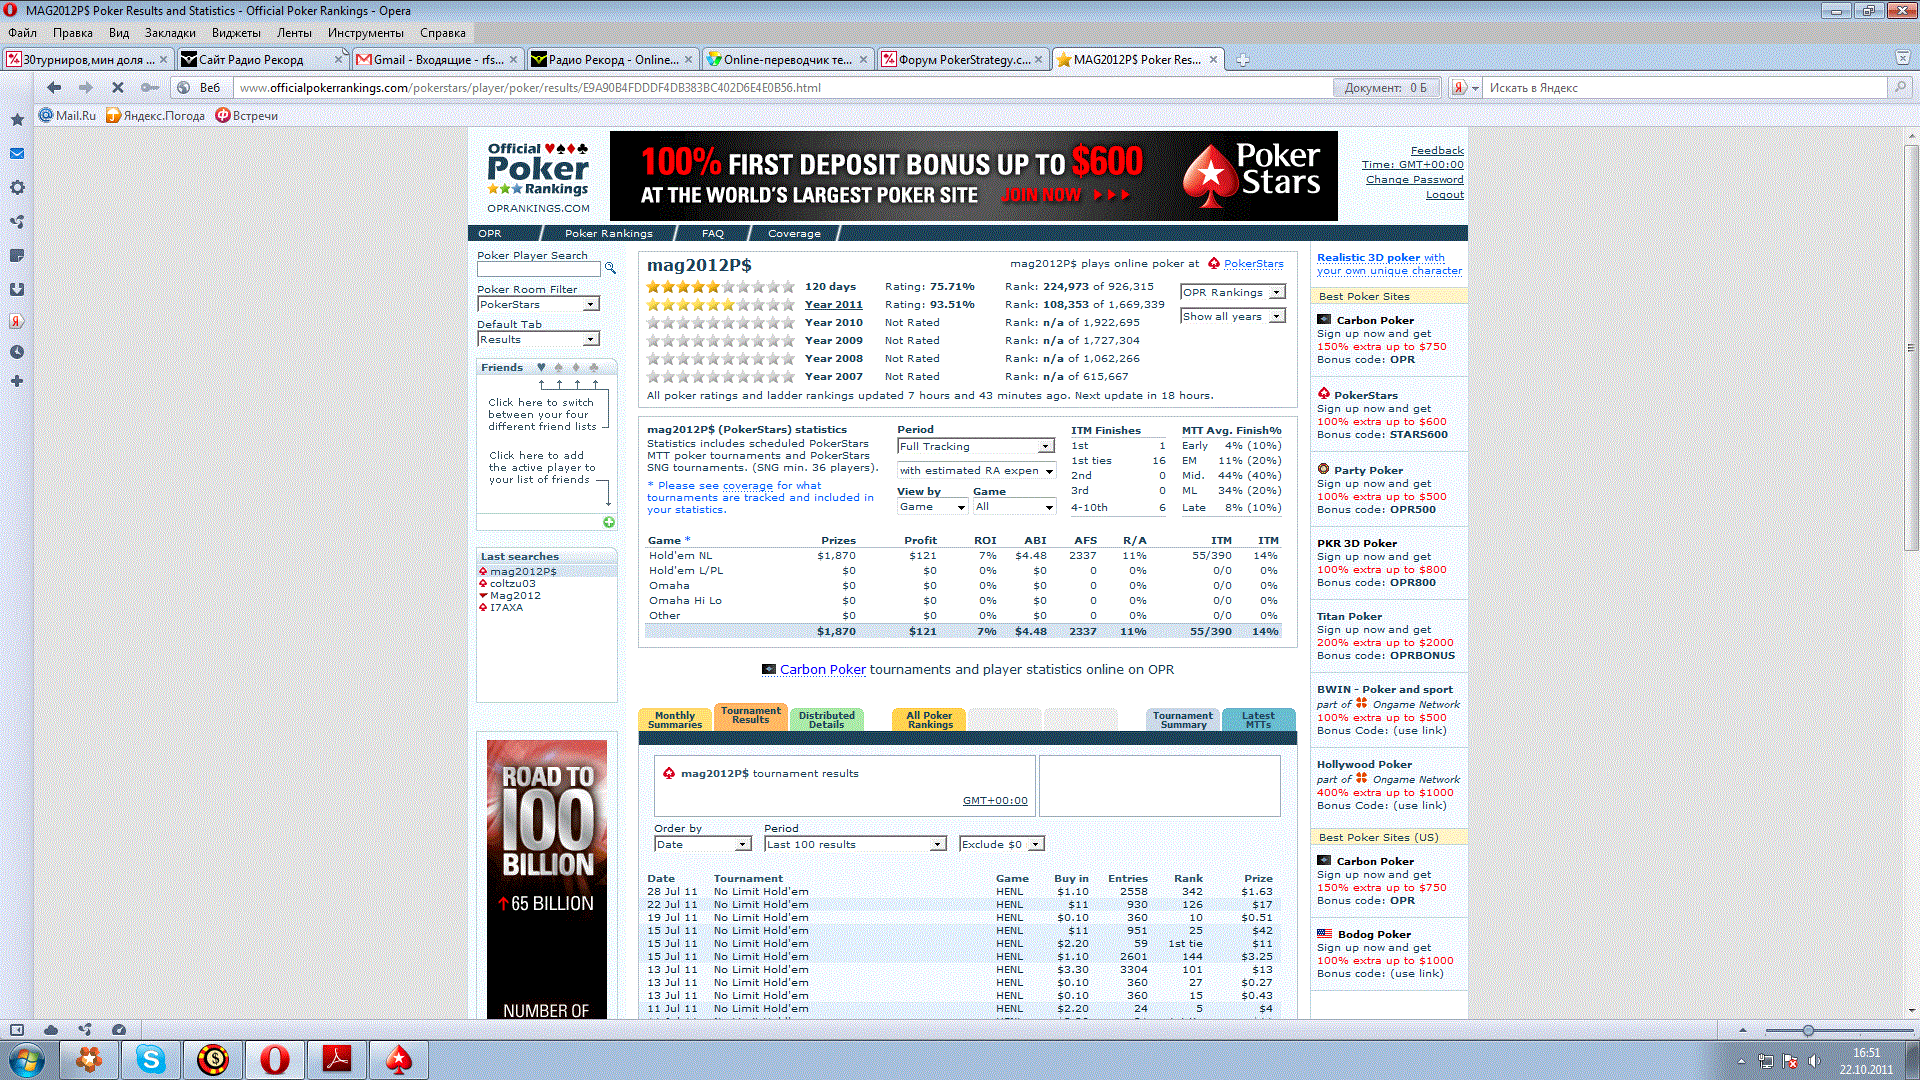Open the Widgets gear panel in Opera sidebar
1920x1080 pixels.
click(17, 188)
